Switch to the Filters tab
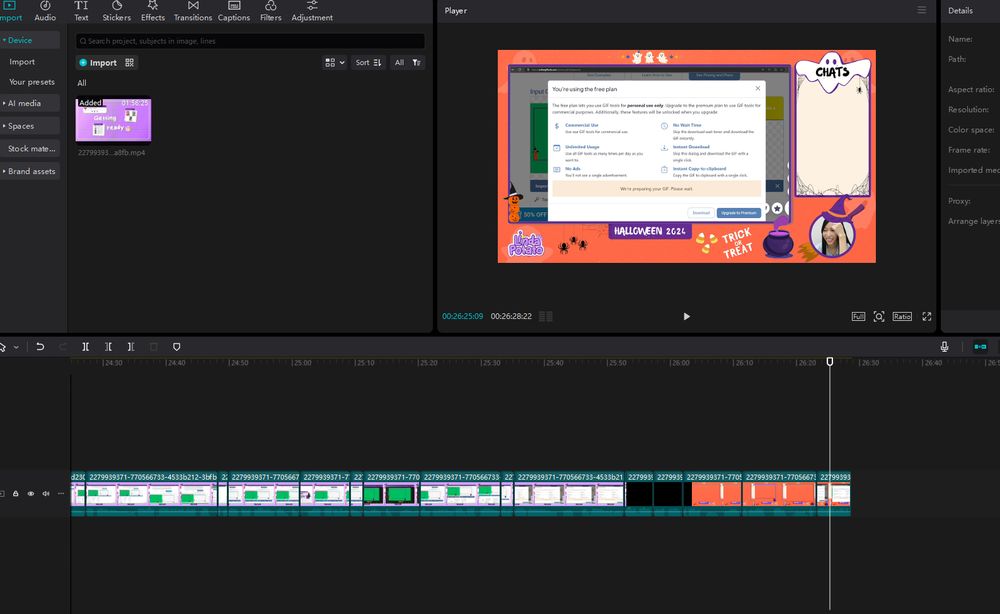Viewport: 1000px width, 614px height. coord(270,11)
